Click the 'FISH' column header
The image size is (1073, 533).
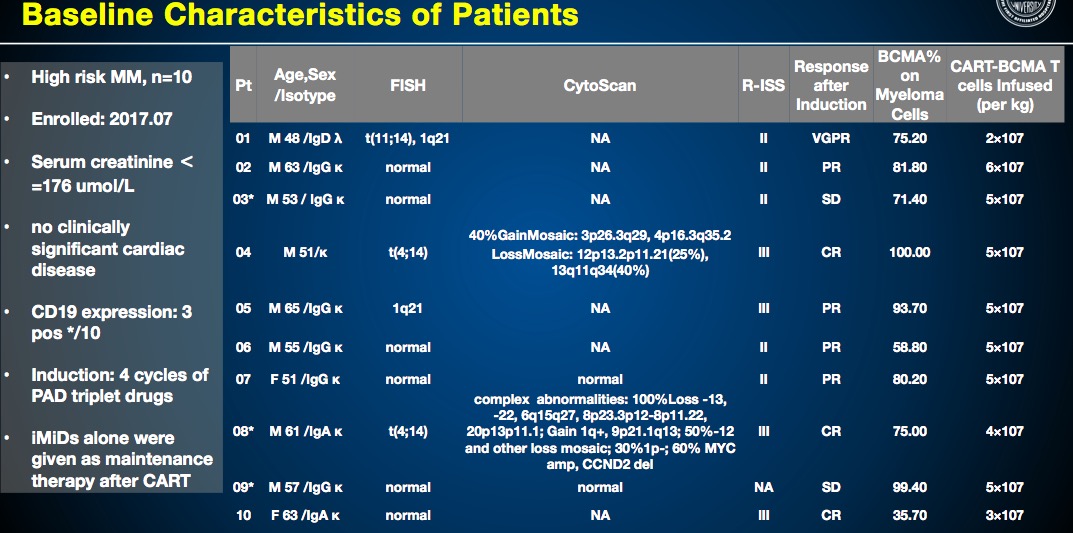click(x=408, y=86)
